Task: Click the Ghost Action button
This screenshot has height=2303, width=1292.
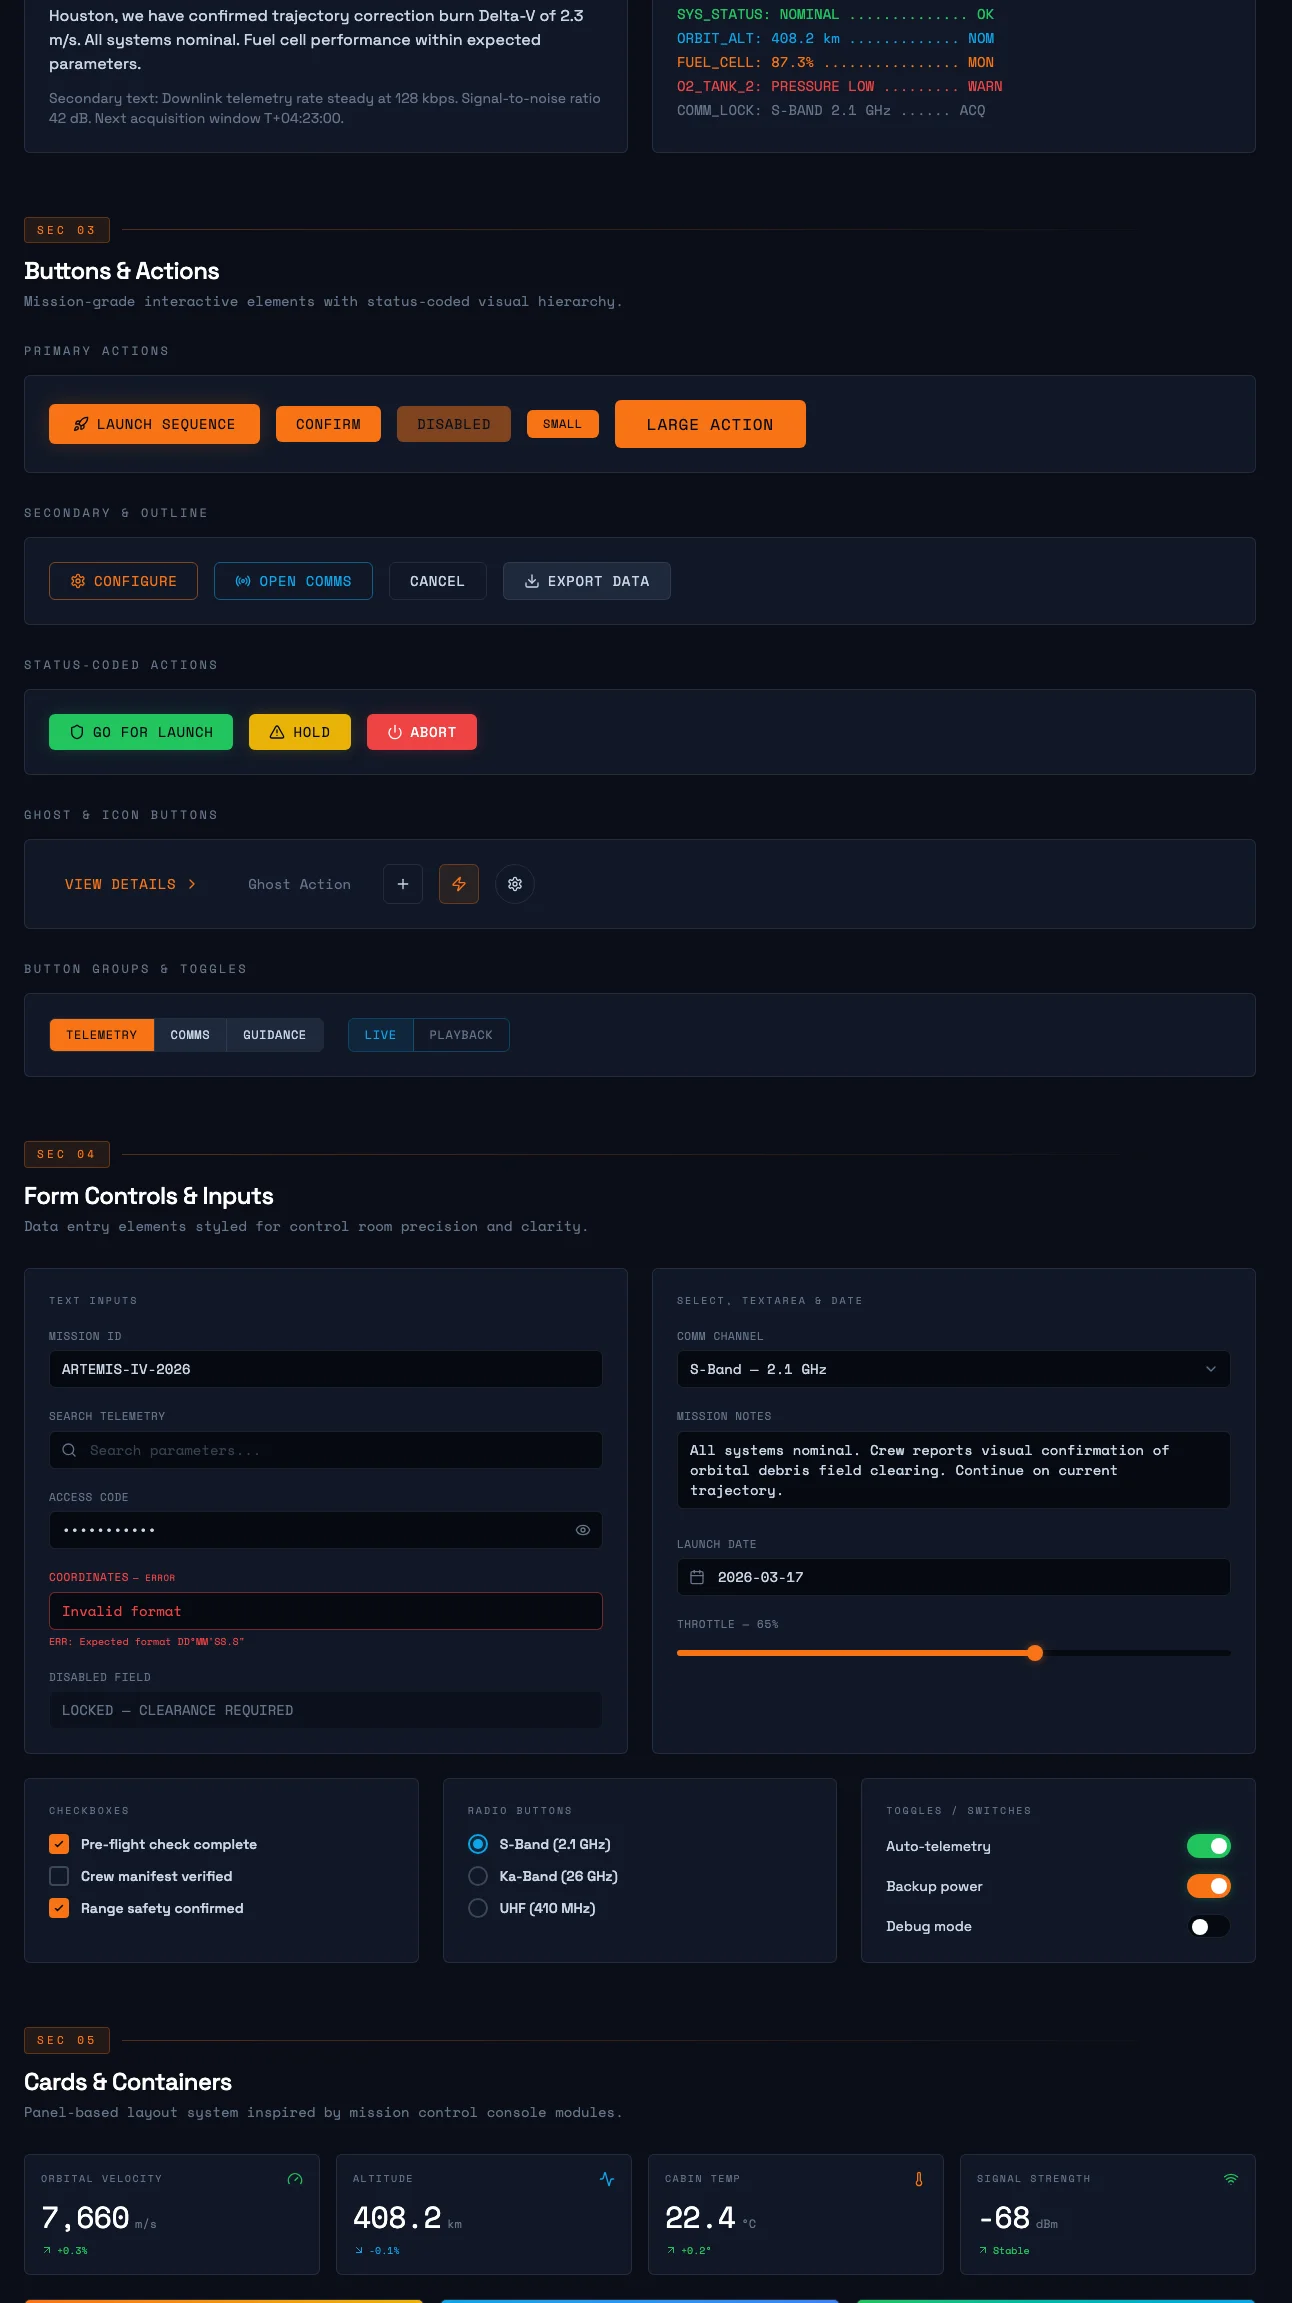Action: [300, 884]
